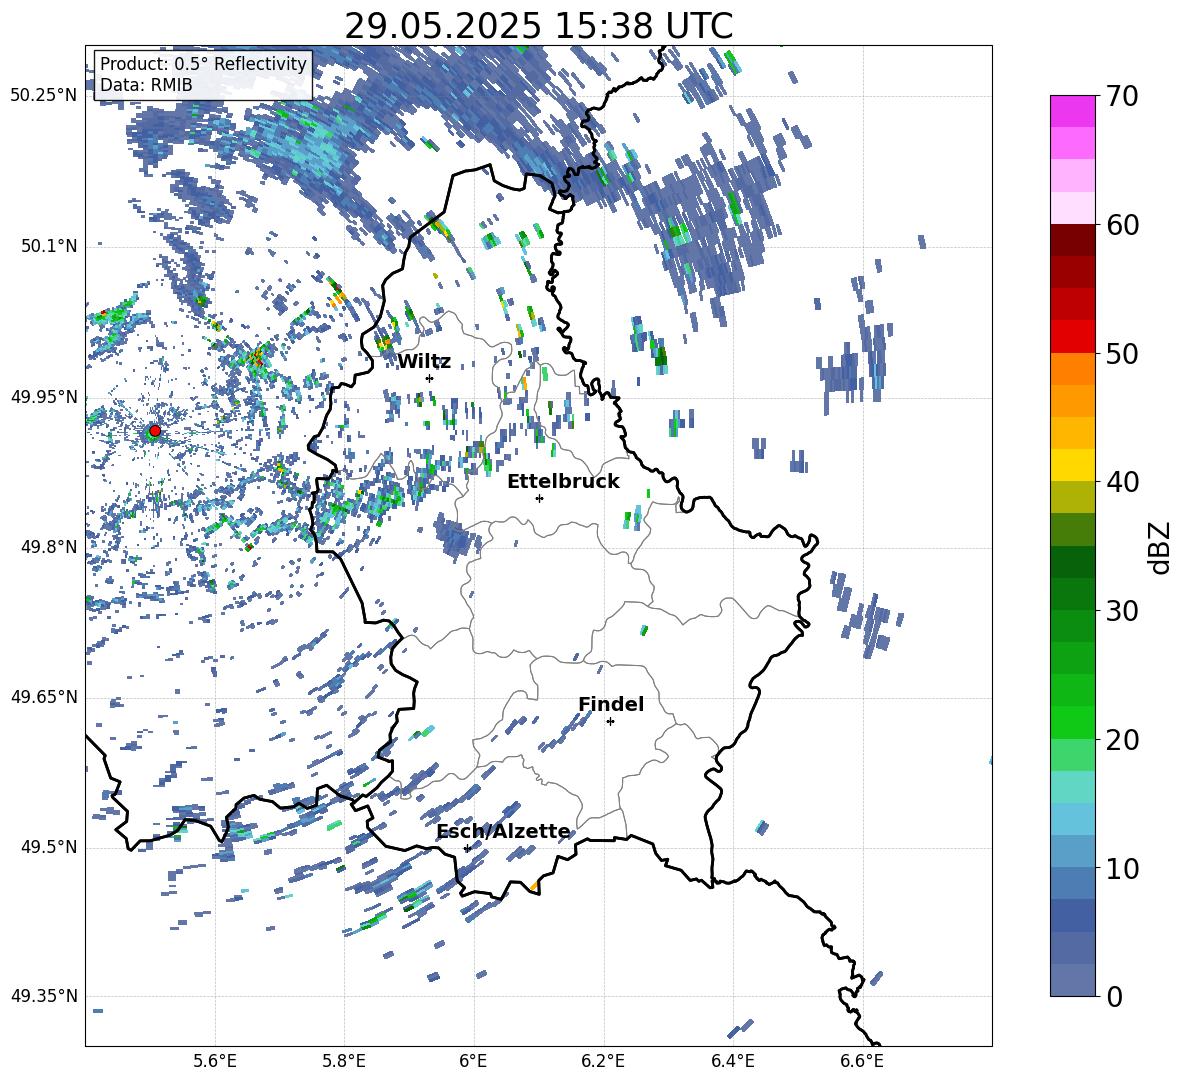Click the 6°E longitude label
This screenshot has height=1081, width=1184.
[x=473, y=1061]
